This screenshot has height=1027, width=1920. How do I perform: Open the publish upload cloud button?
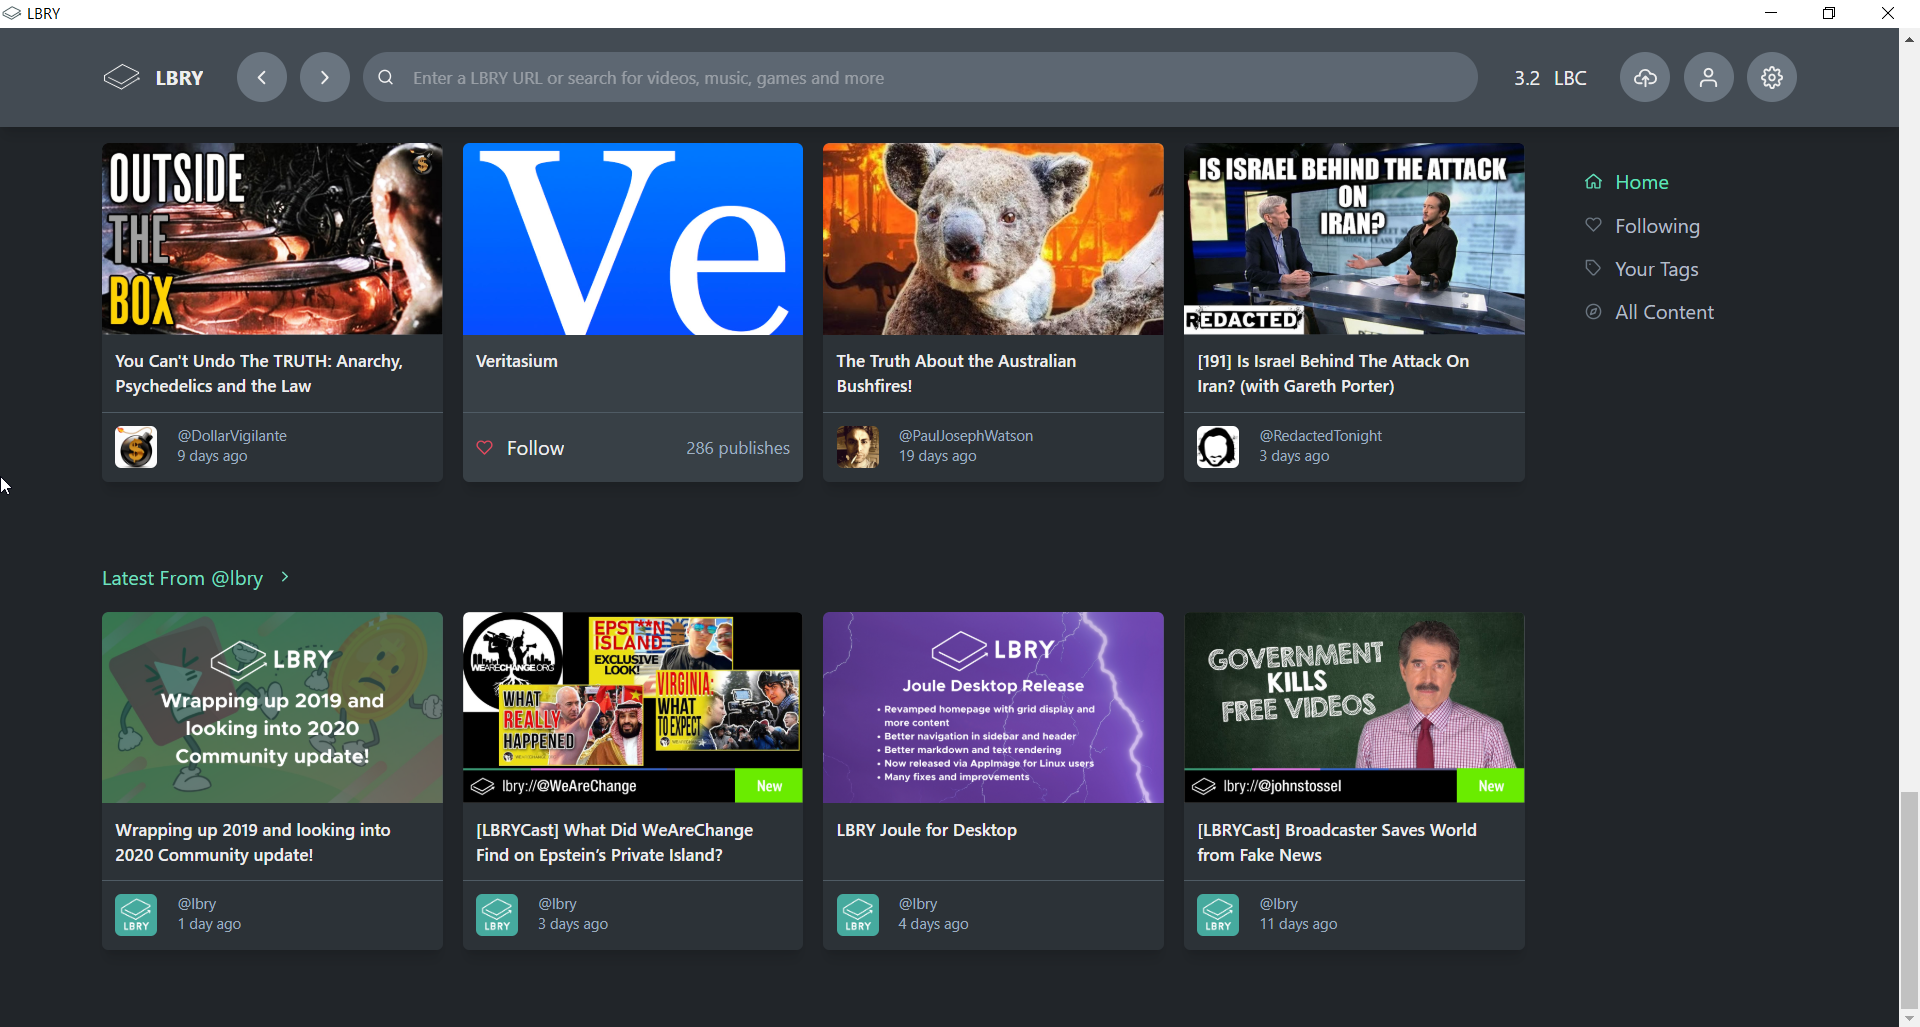1645,77
